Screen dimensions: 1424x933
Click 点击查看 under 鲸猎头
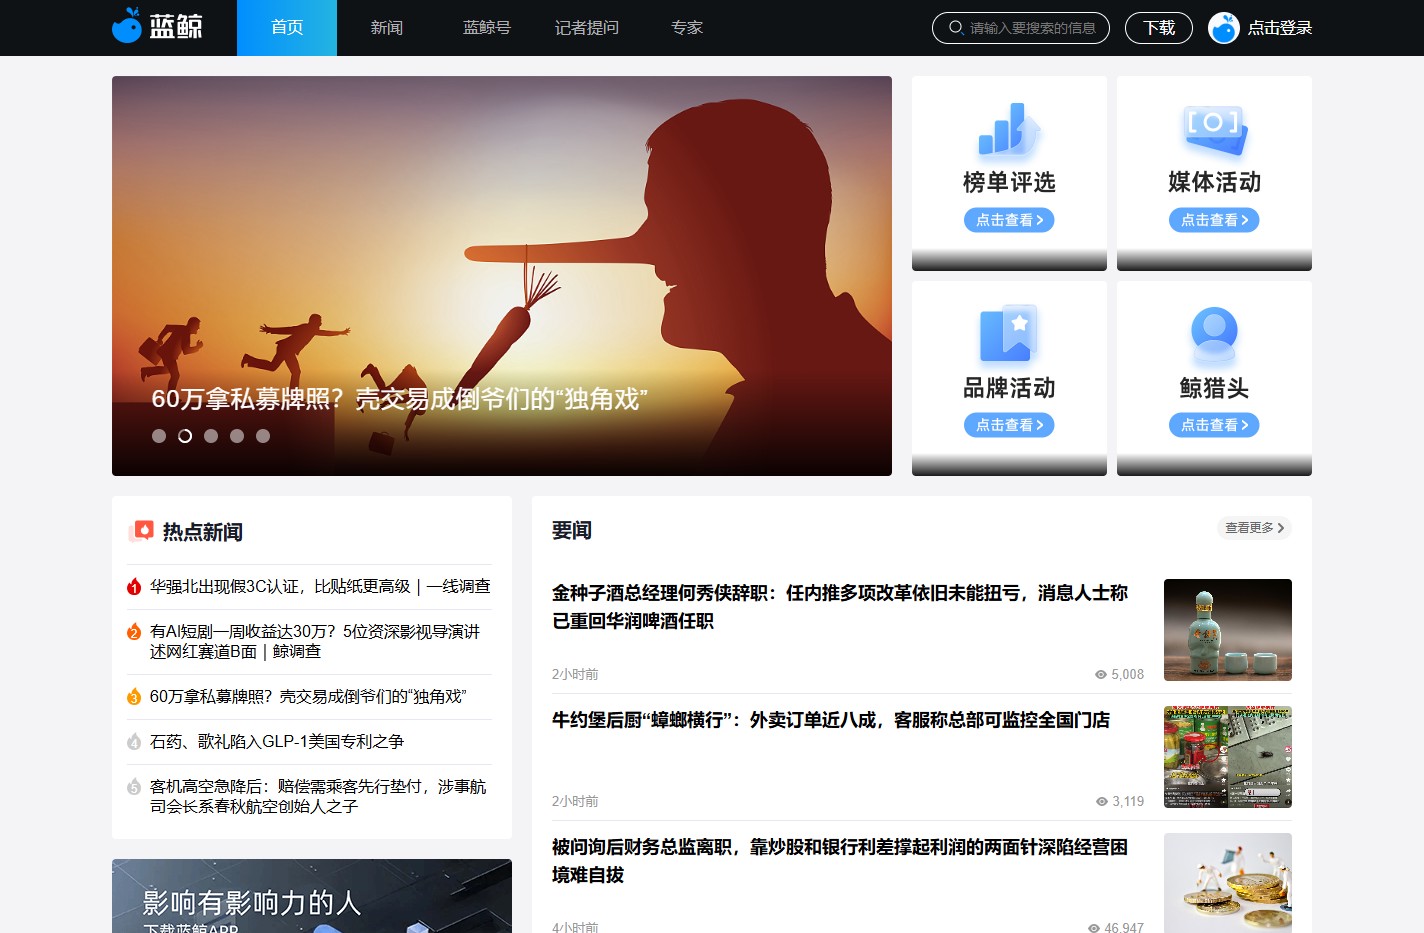pyautogui.click(x=1214, y=425)
